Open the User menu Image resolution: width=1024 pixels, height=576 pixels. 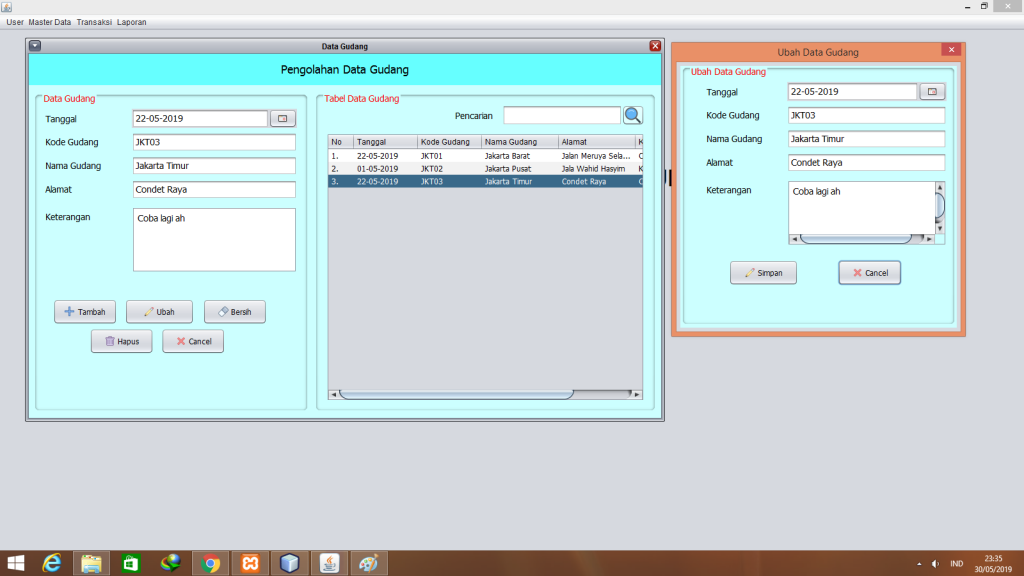(x=14, y=21)
